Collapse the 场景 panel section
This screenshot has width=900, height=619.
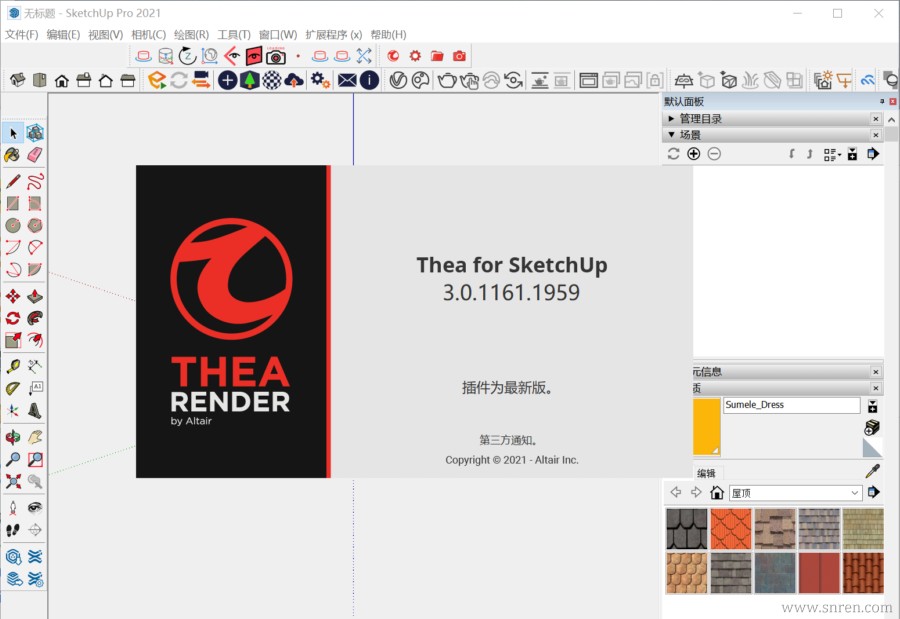[x=672, y=135]
